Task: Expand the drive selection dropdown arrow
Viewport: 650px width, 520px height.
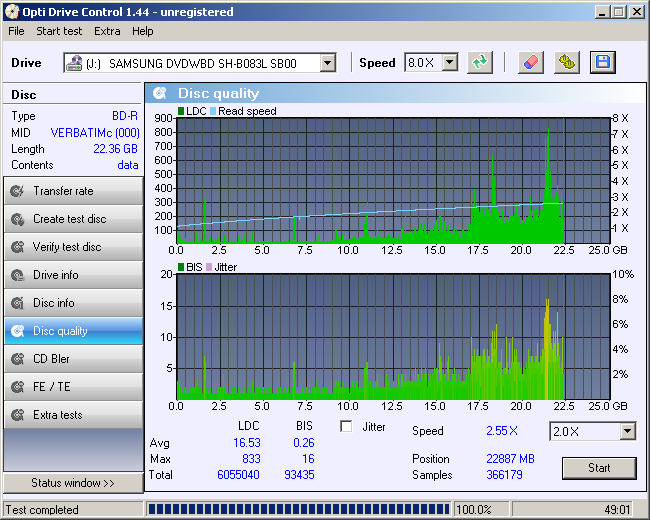Action: pyautogui.click(x=327, y=63)
